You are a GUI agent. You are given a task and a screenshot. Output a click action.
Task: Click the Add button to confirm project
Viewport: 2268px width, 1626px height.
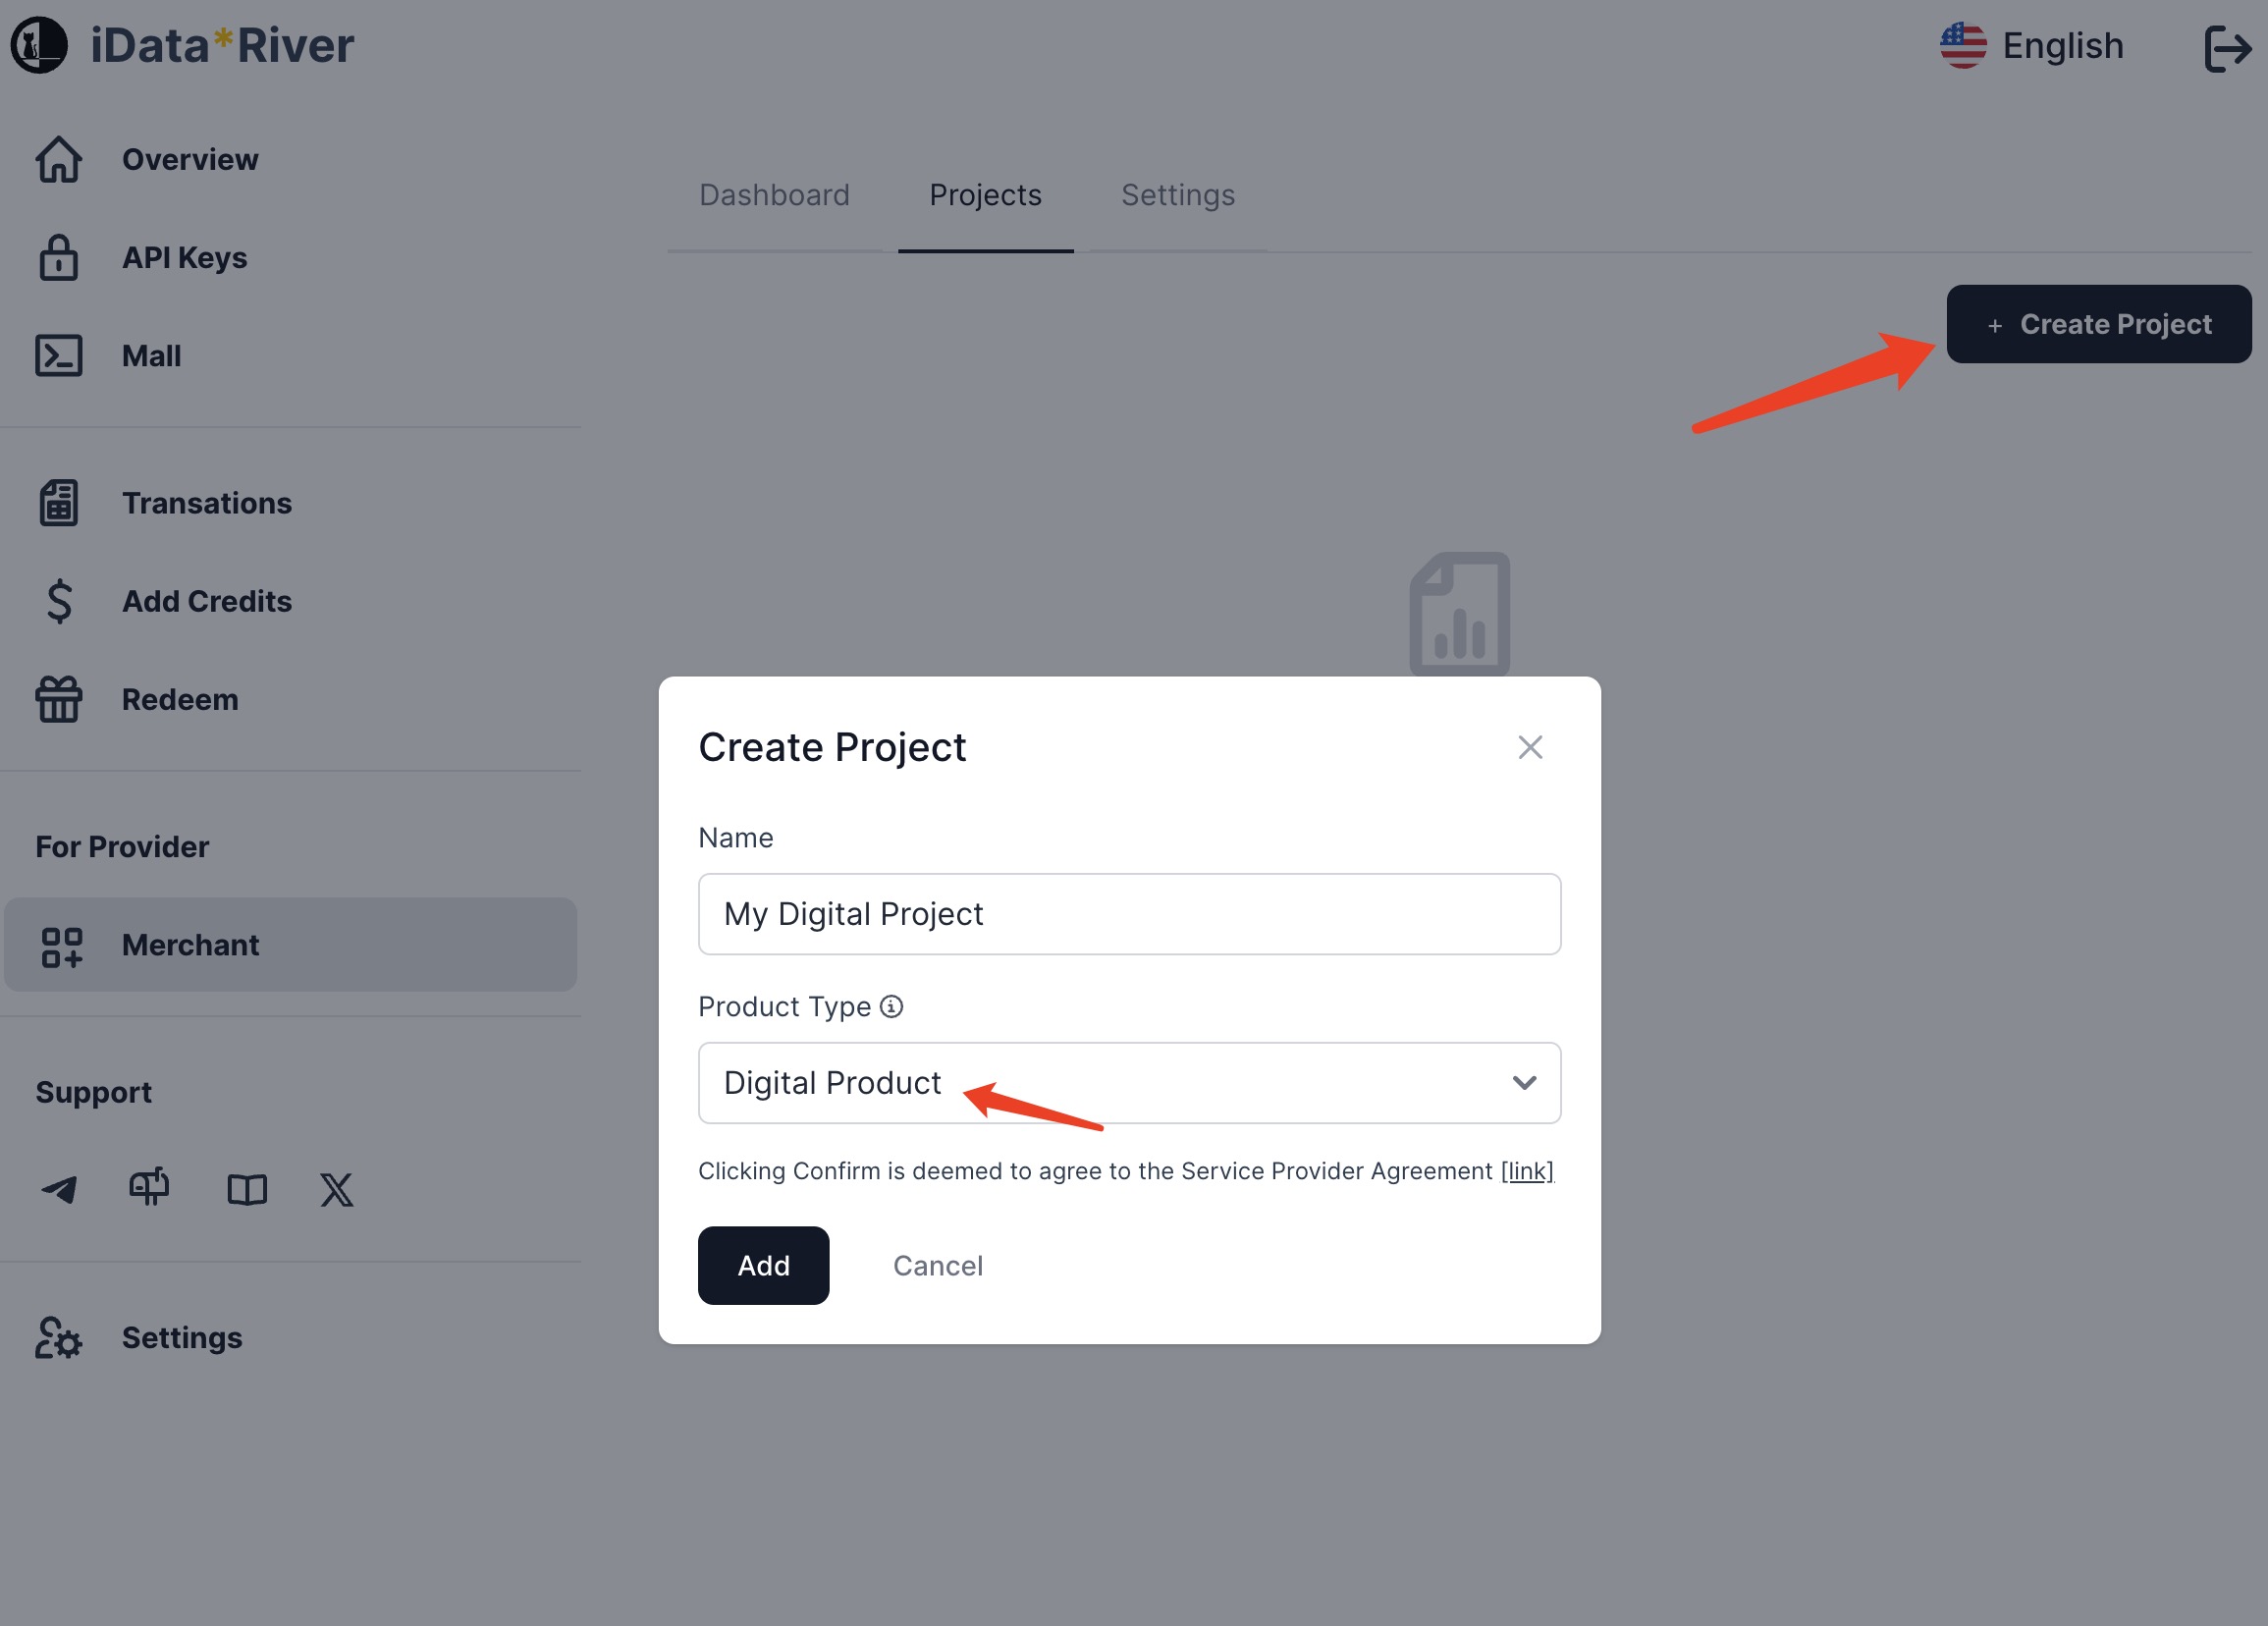(x=764, y=1266)
